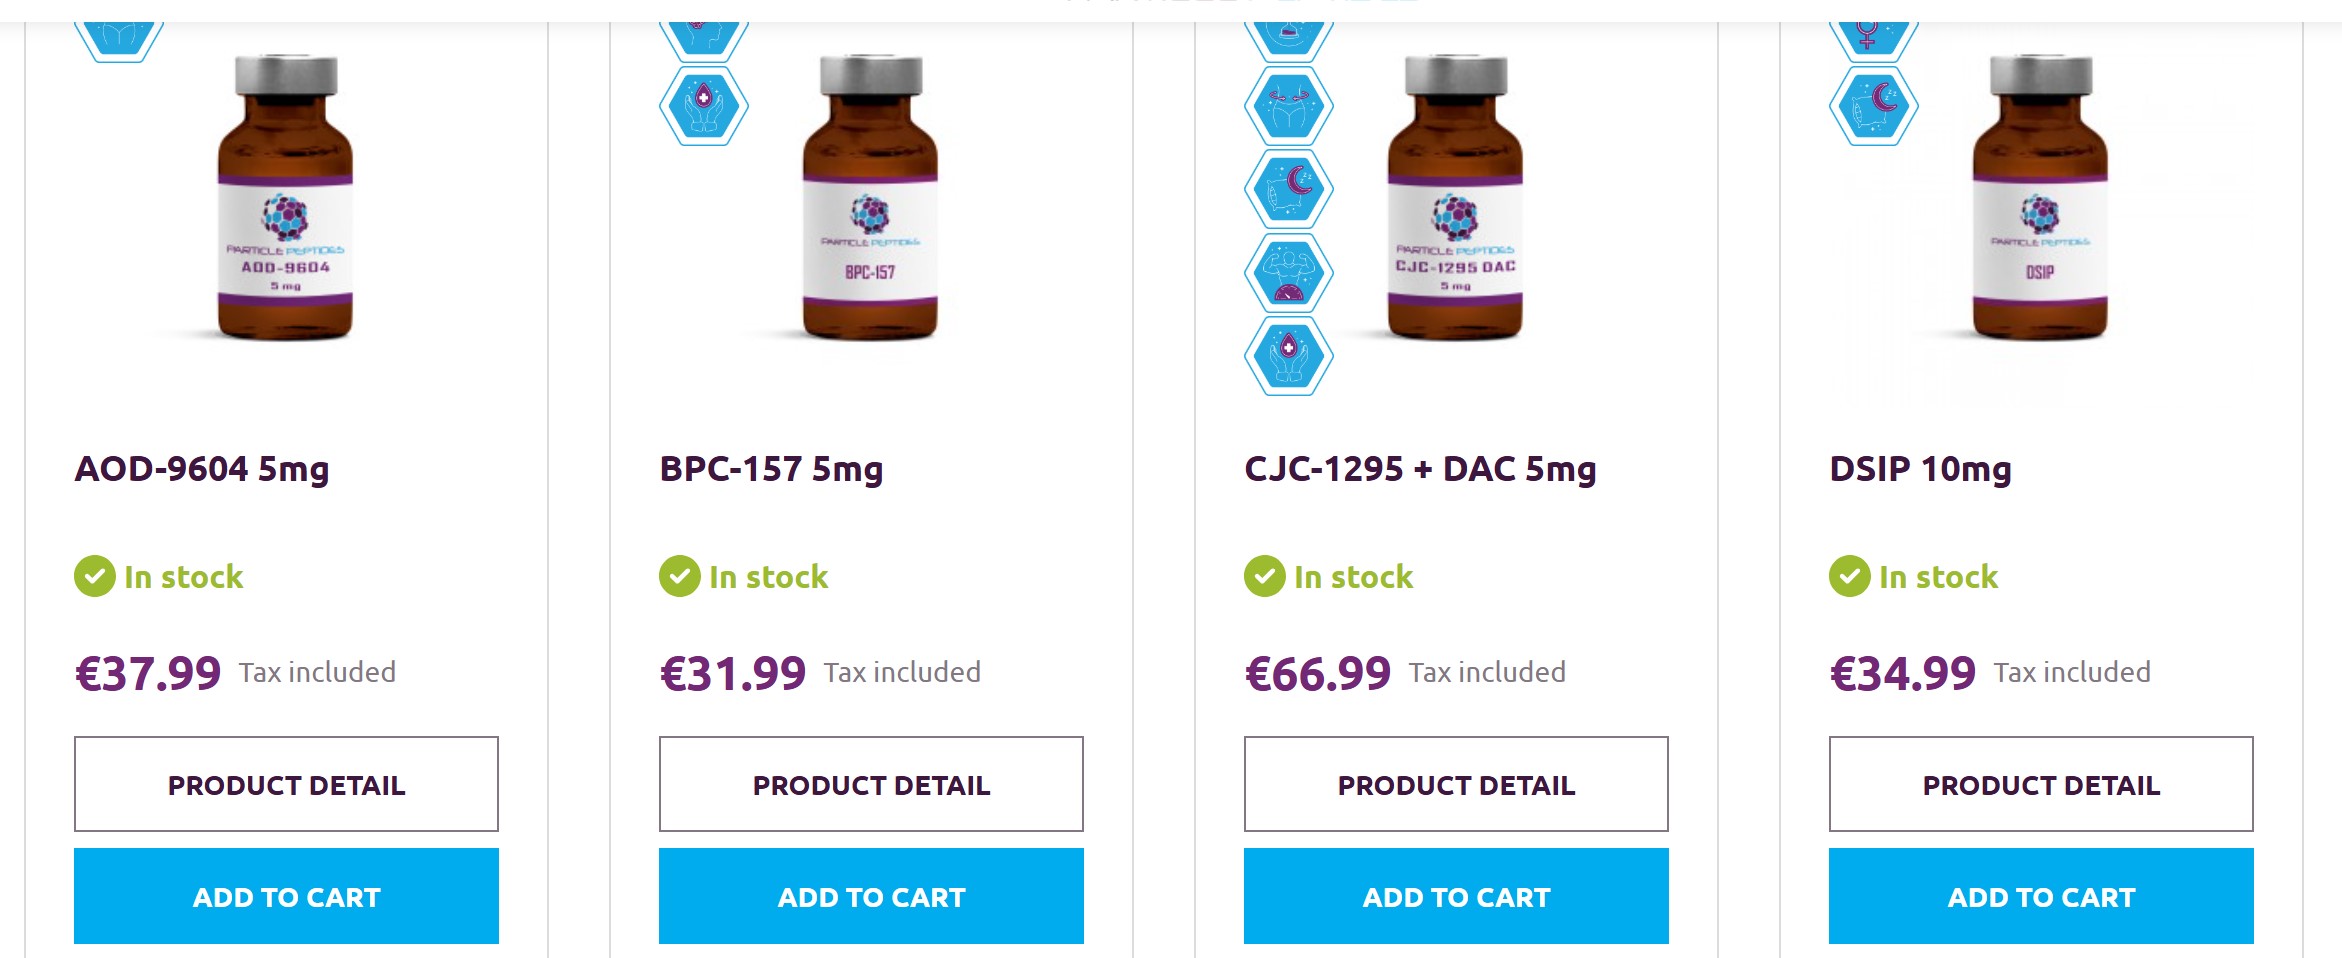Open PRODUCT DETAIL for CJC-1295 + DAC
This screenshot has width=2342, height=958.
pos(1455,784)
